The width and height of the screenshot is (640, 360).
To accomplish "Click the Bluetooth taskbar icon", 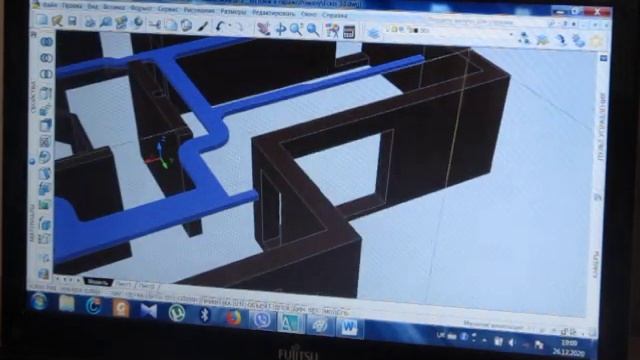I will 204,315.
